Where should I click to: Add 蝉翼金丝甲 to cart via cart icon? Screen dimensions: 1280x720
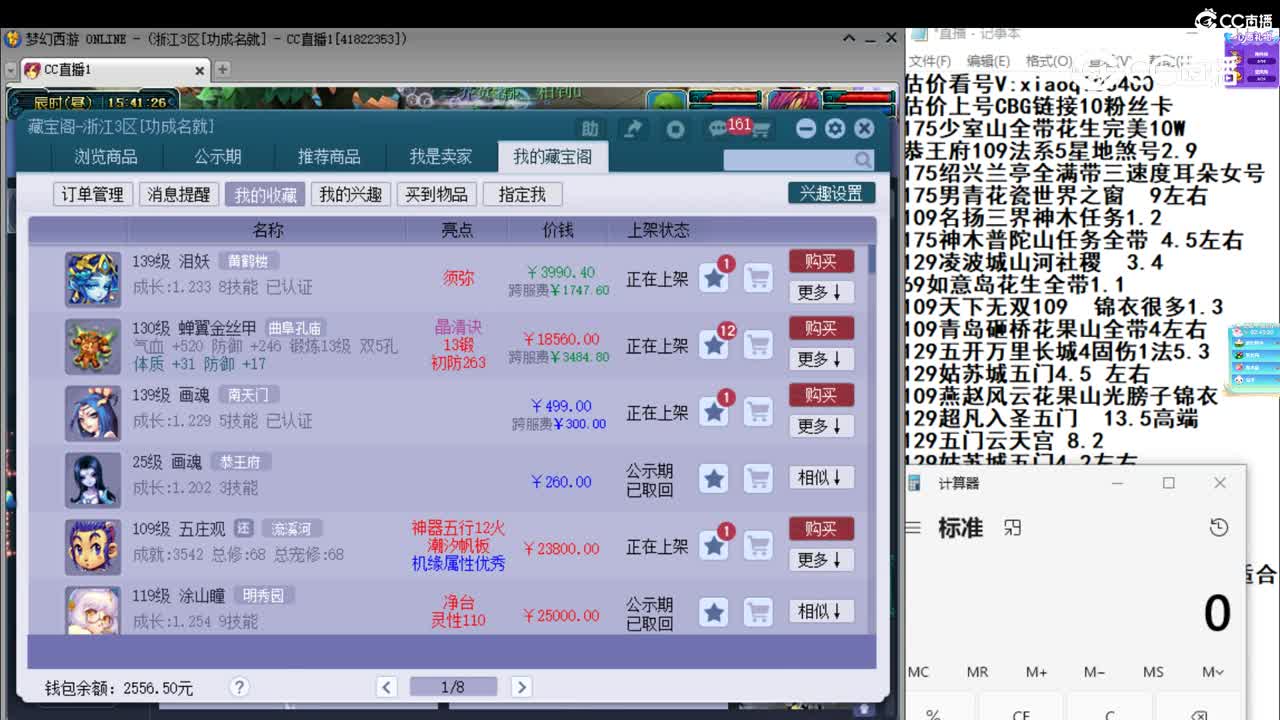(759, 346)
